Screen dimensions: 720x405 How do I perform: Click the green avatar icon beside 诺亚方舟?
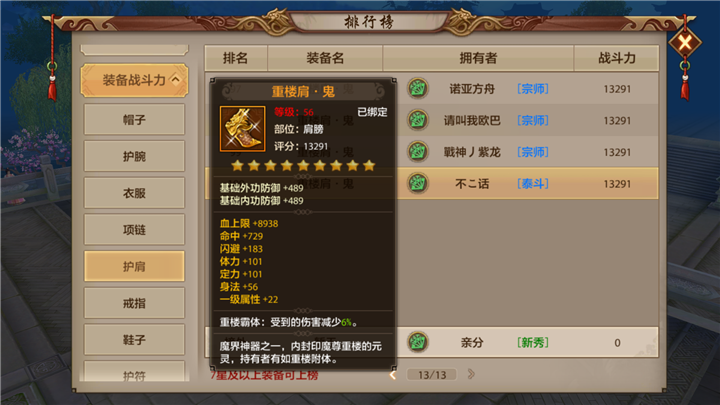click(417, 88)
